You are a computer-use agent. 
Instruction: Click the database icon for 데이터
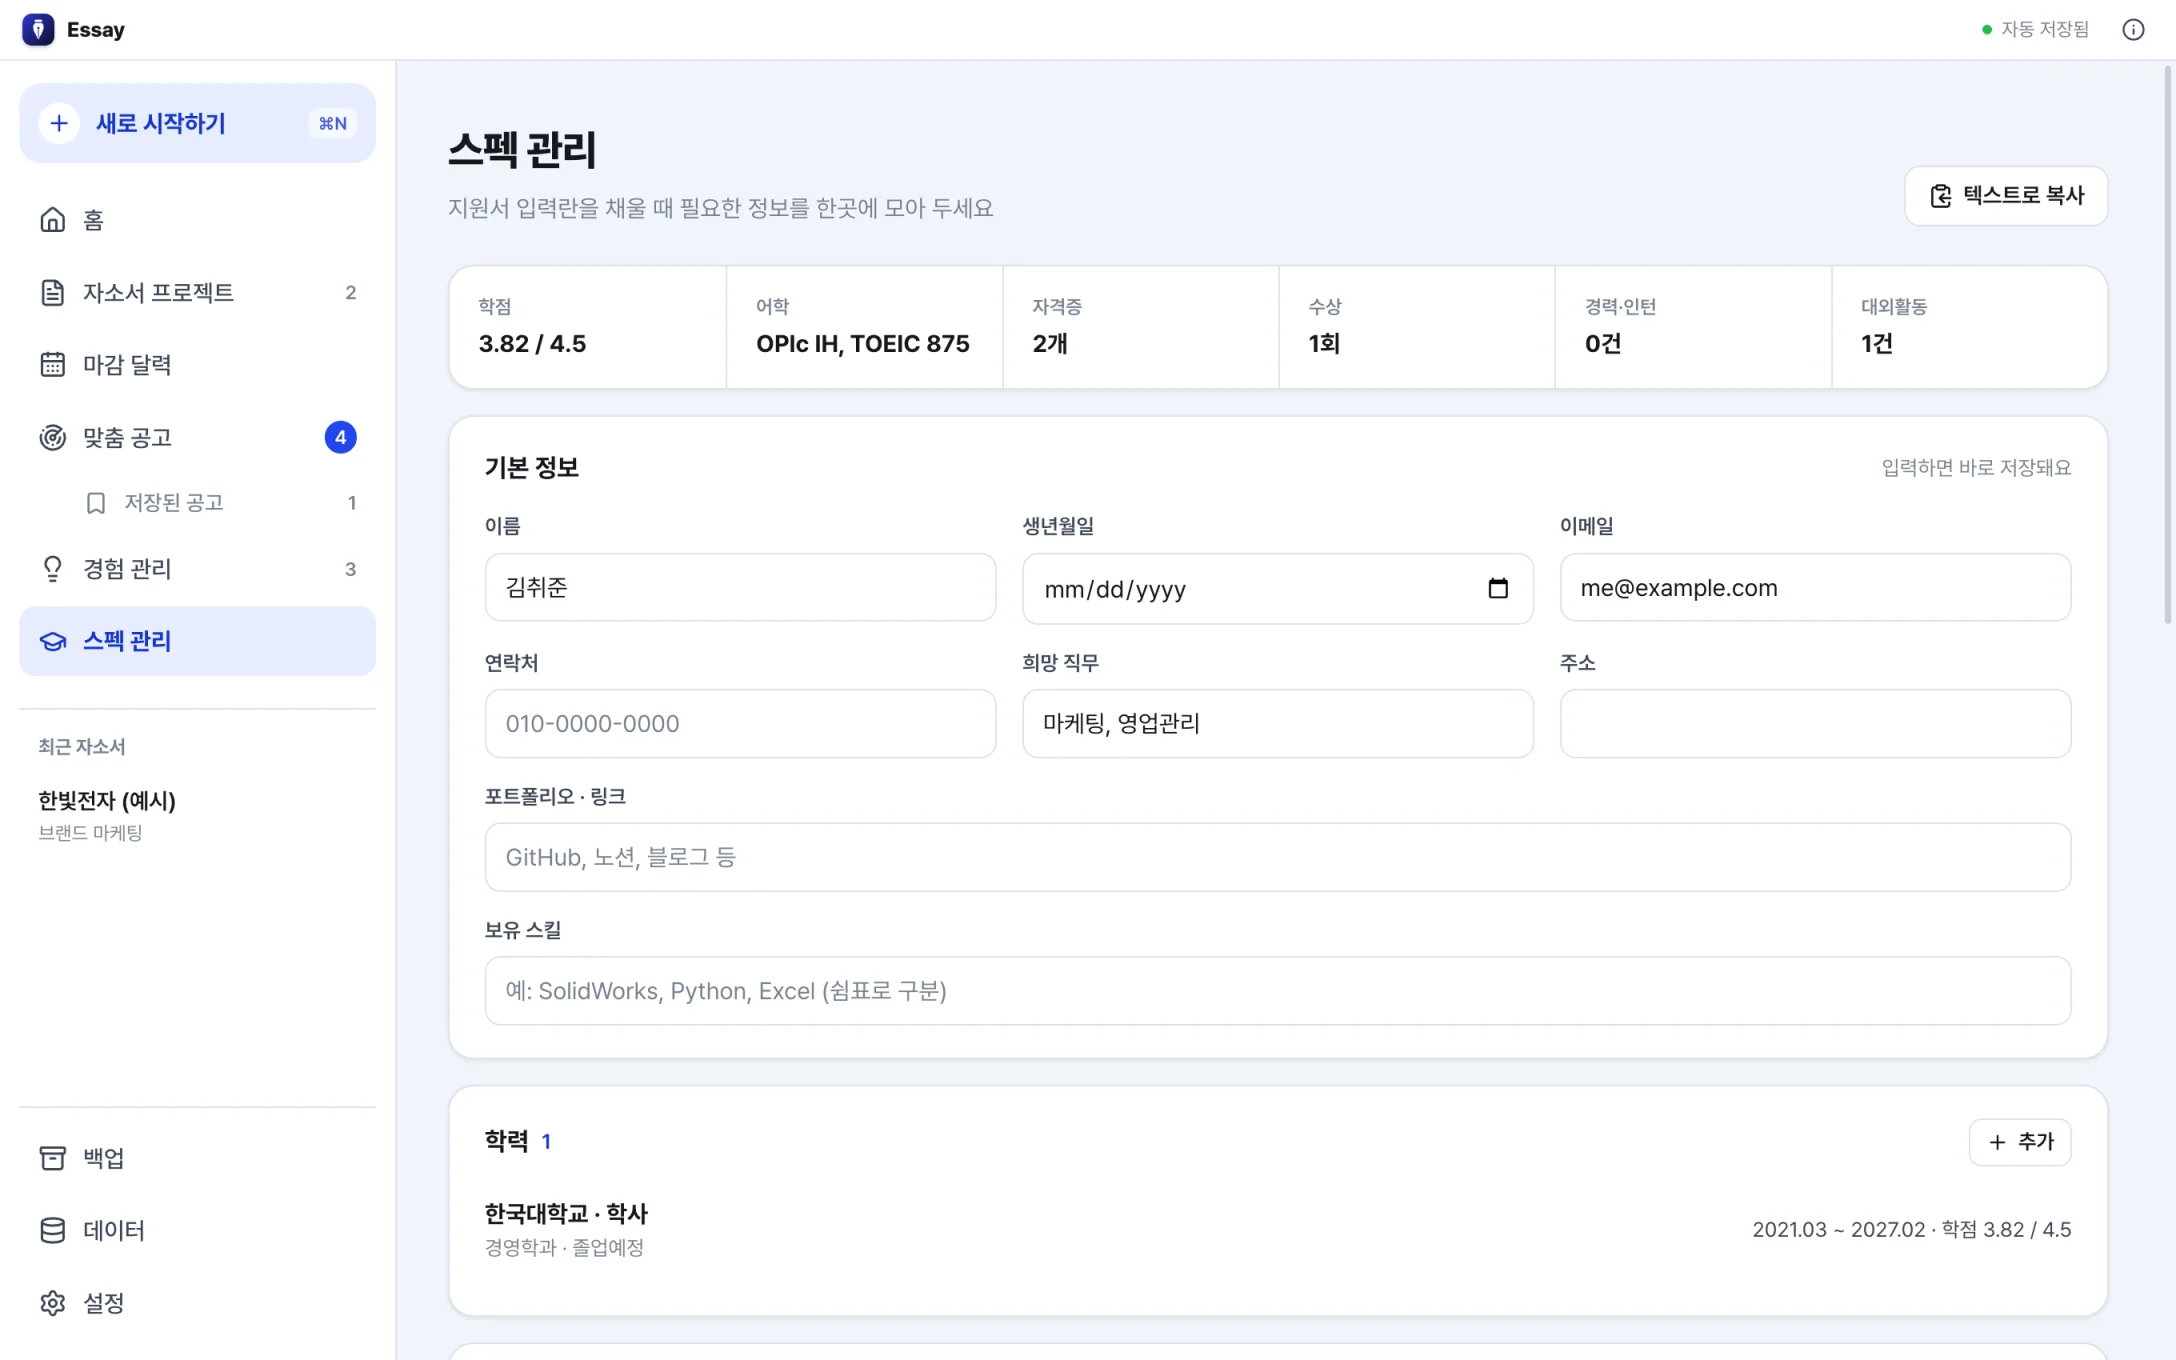[52, 1230]
